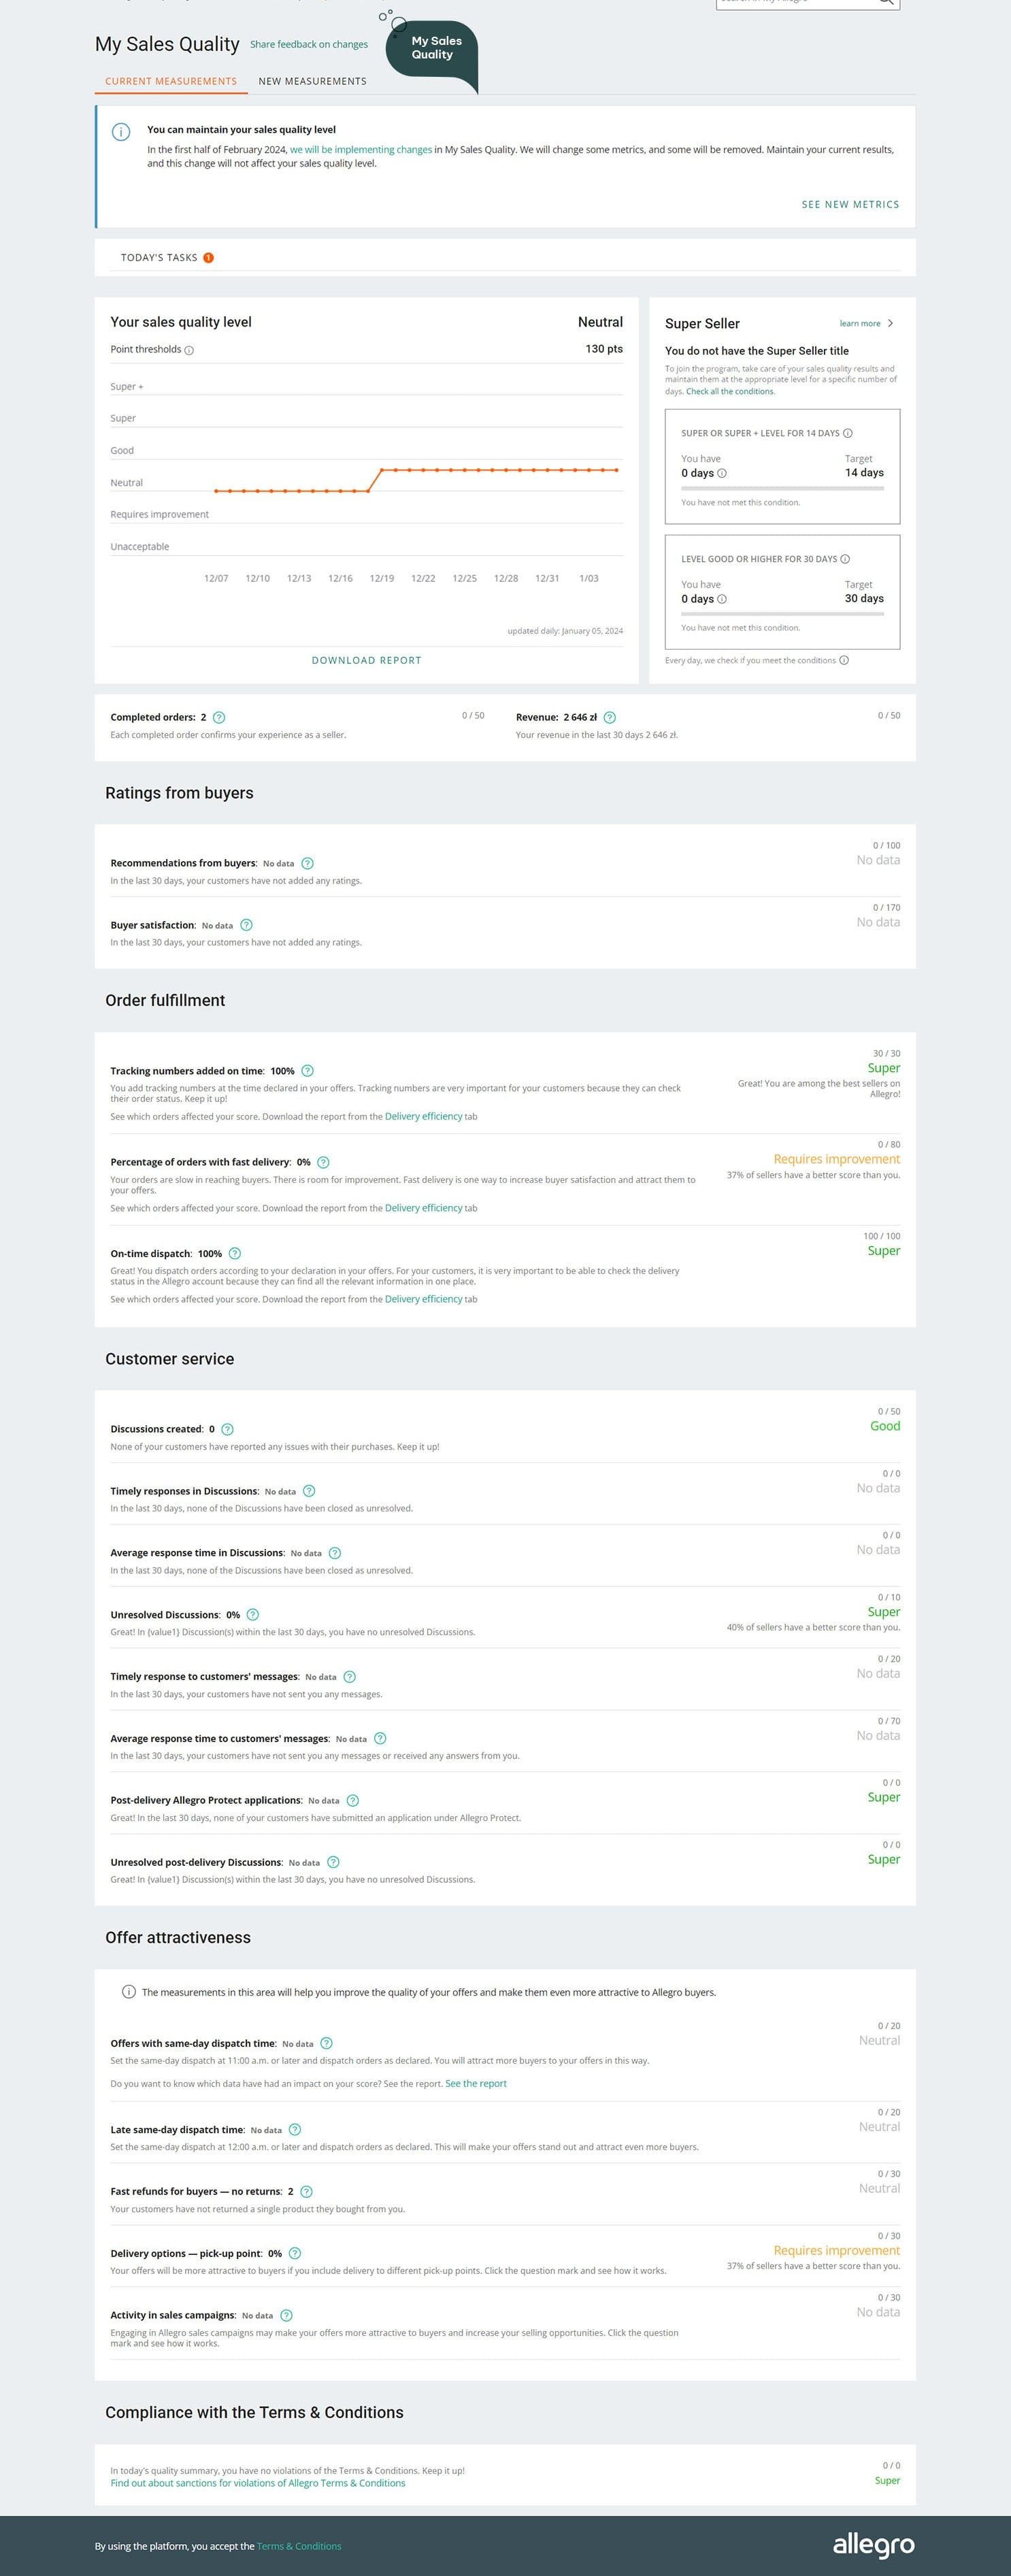Switch to New Measurements tab
This screenshot has width=1011, height=2576.
pyautogui.click(x=312, y=81)
